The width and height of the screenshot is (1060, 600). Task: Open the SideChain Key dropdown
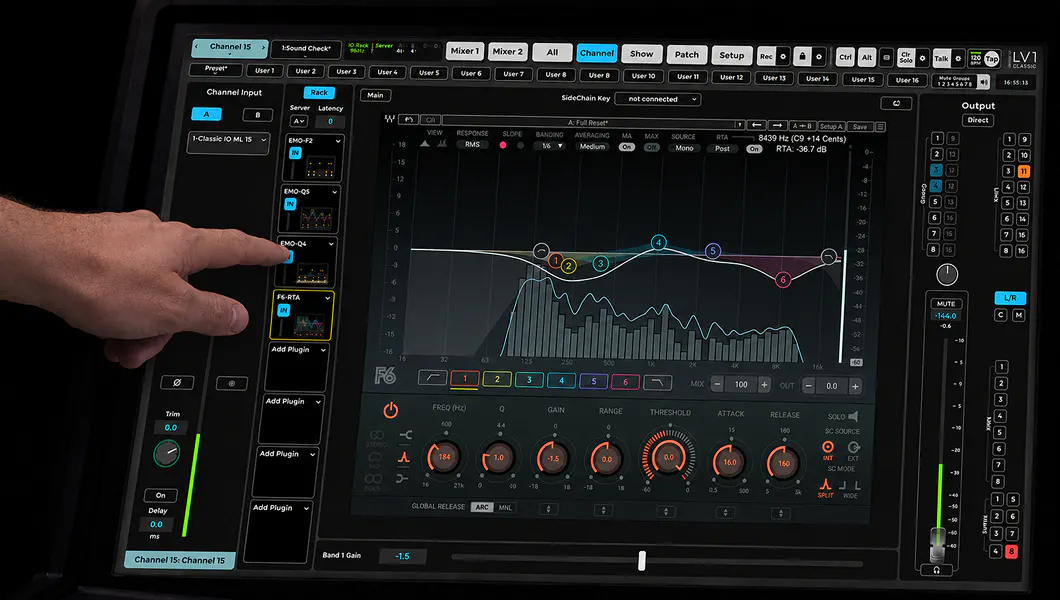coord(660,99)
